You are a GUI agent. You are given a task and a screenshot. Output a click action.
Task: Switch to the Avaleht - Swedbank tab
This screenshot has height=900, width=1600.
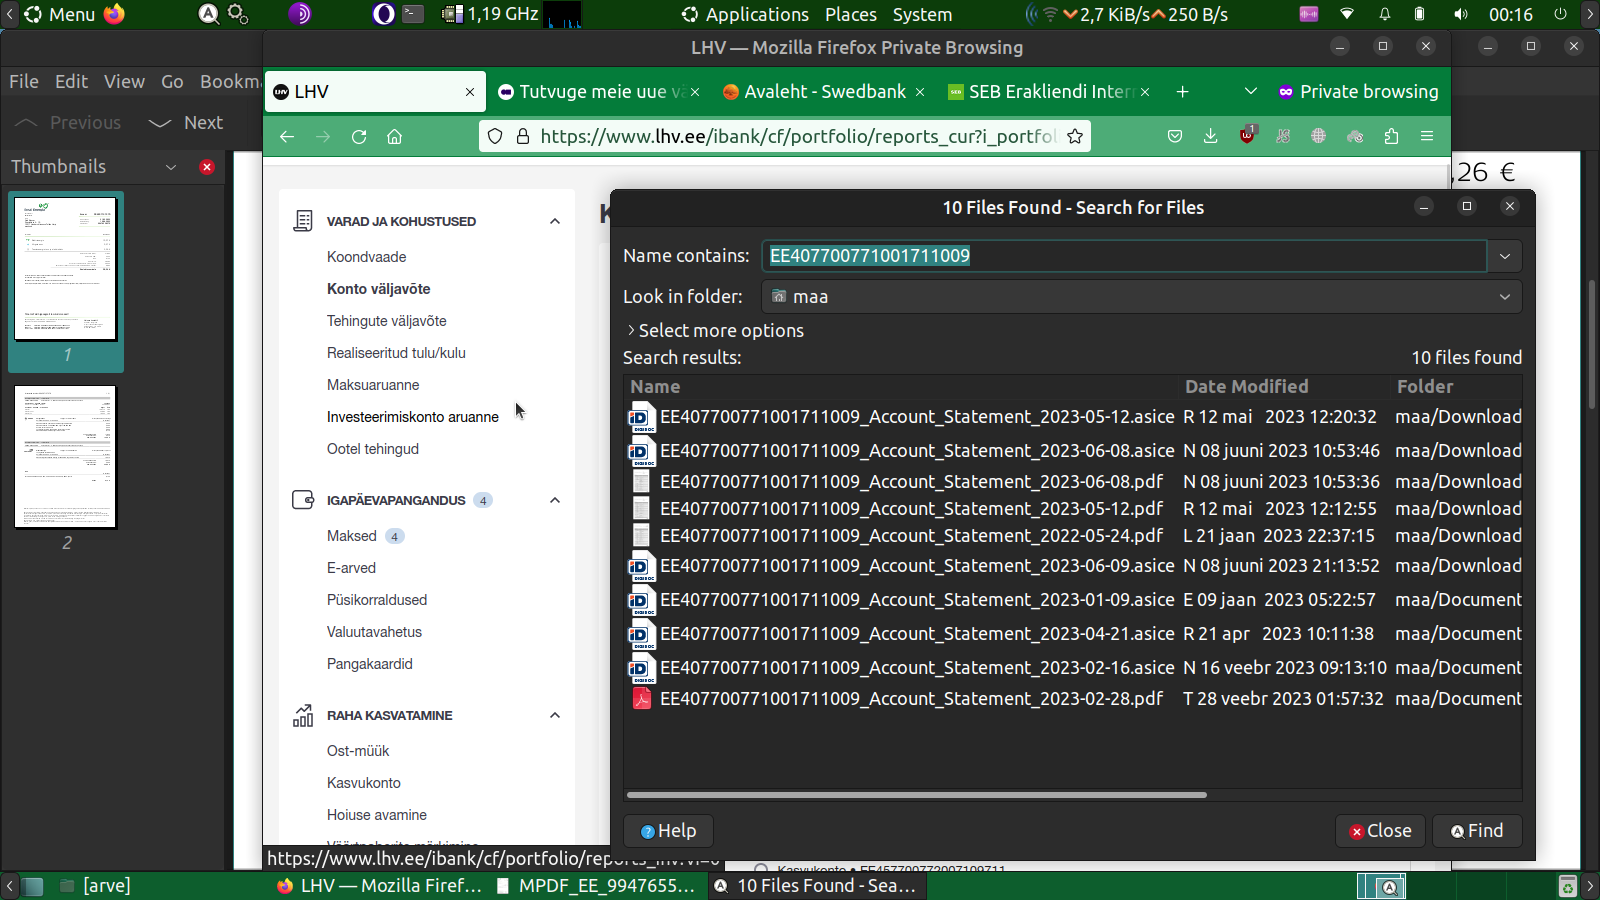coord(824,92)
